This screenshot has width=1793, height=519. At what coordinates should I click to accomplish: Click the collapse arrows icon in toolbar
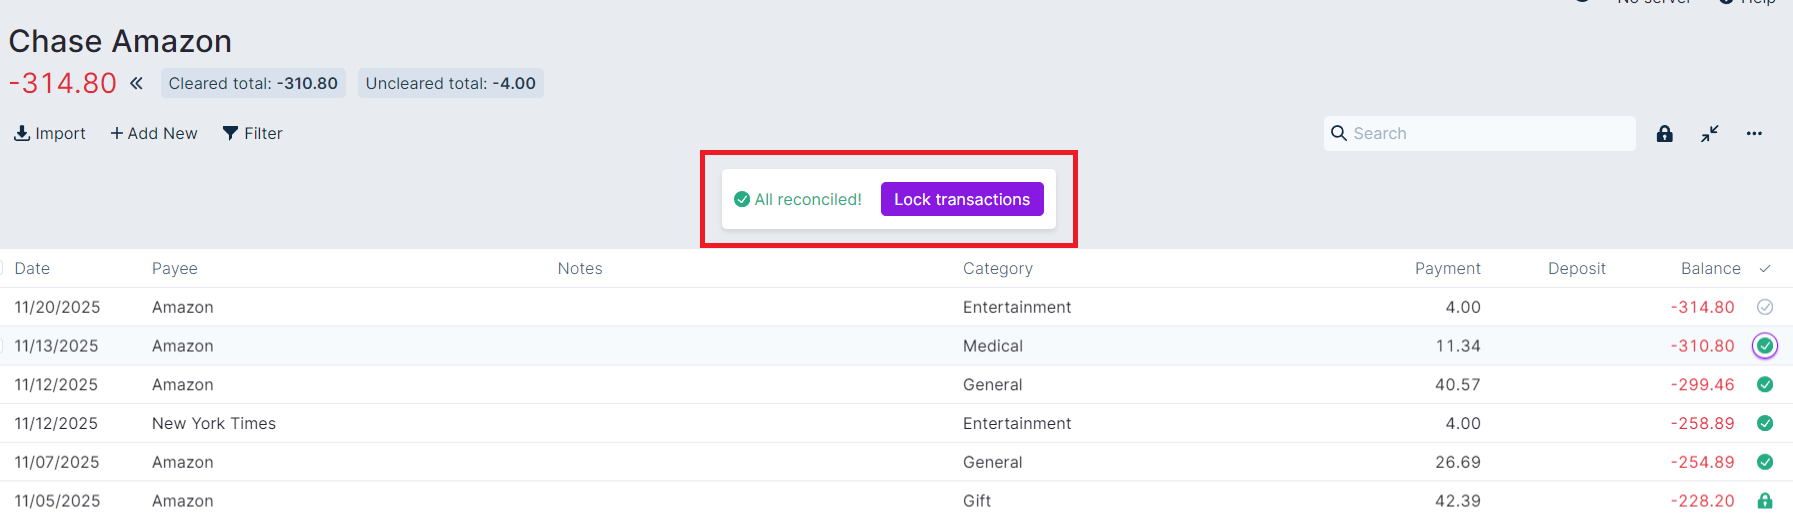(x=1710, y=133)
